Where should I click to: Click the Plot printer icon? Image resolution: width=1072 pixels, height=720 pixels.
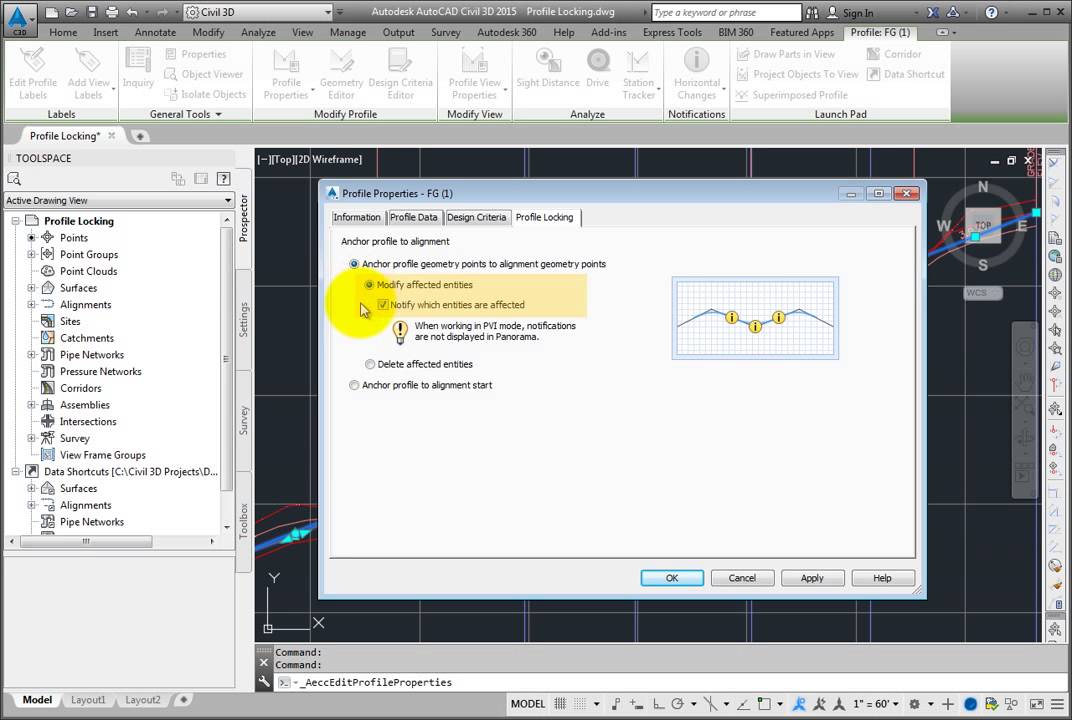point(111,12)
